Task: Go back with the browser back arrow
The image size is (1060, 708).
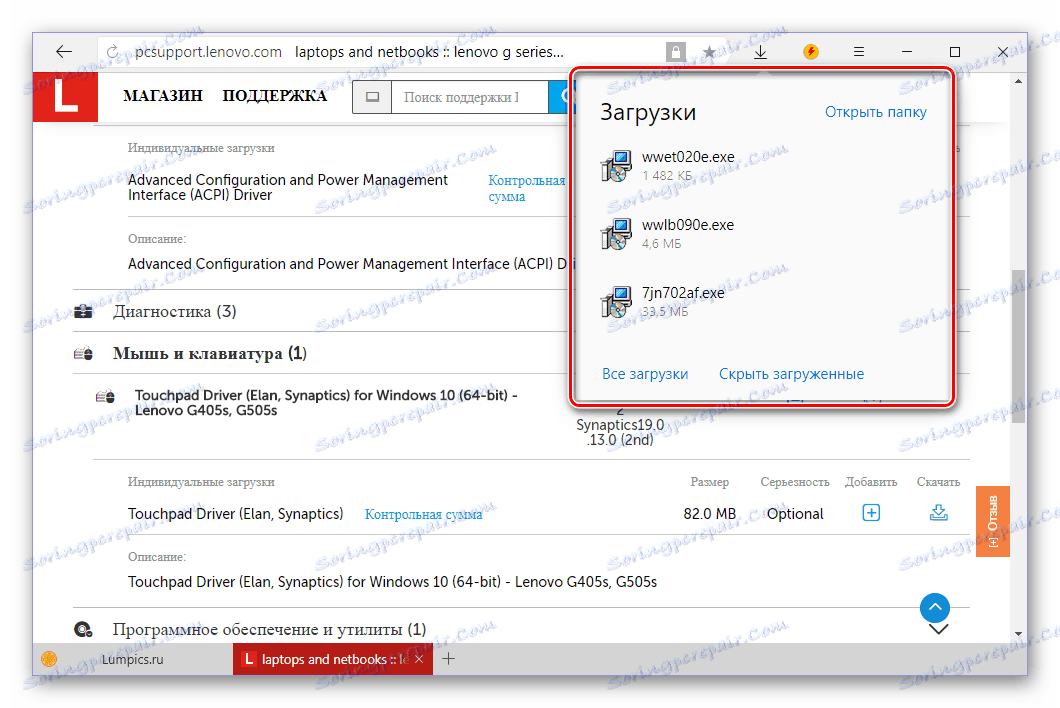Action: 64,51
